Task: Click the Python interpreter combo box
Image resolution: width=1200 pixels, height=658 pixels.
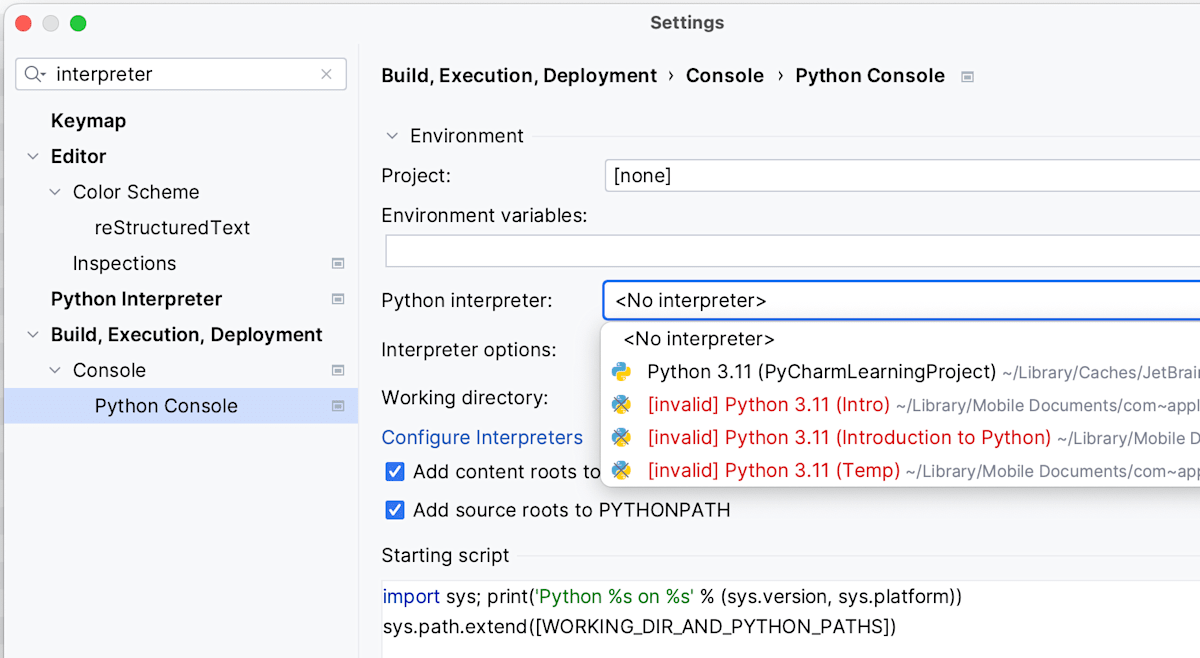Action: pyautogui.click(x=902, y=300)
